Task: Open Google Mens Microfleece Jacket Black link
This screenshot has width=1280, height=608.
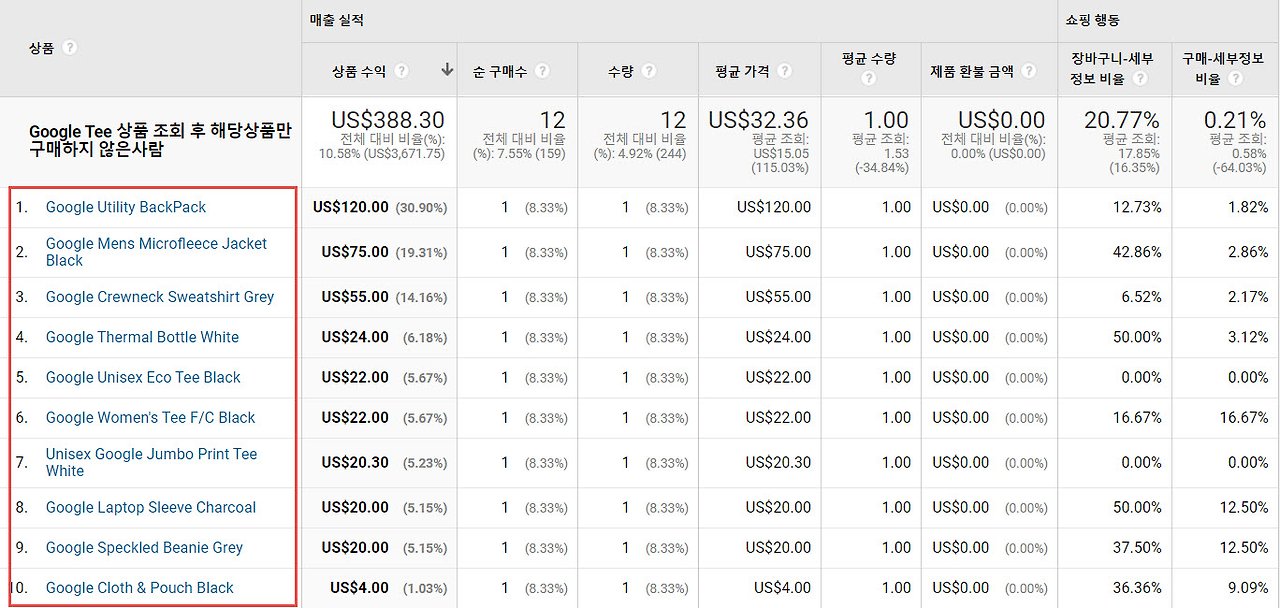Action: tap(156, 252)
